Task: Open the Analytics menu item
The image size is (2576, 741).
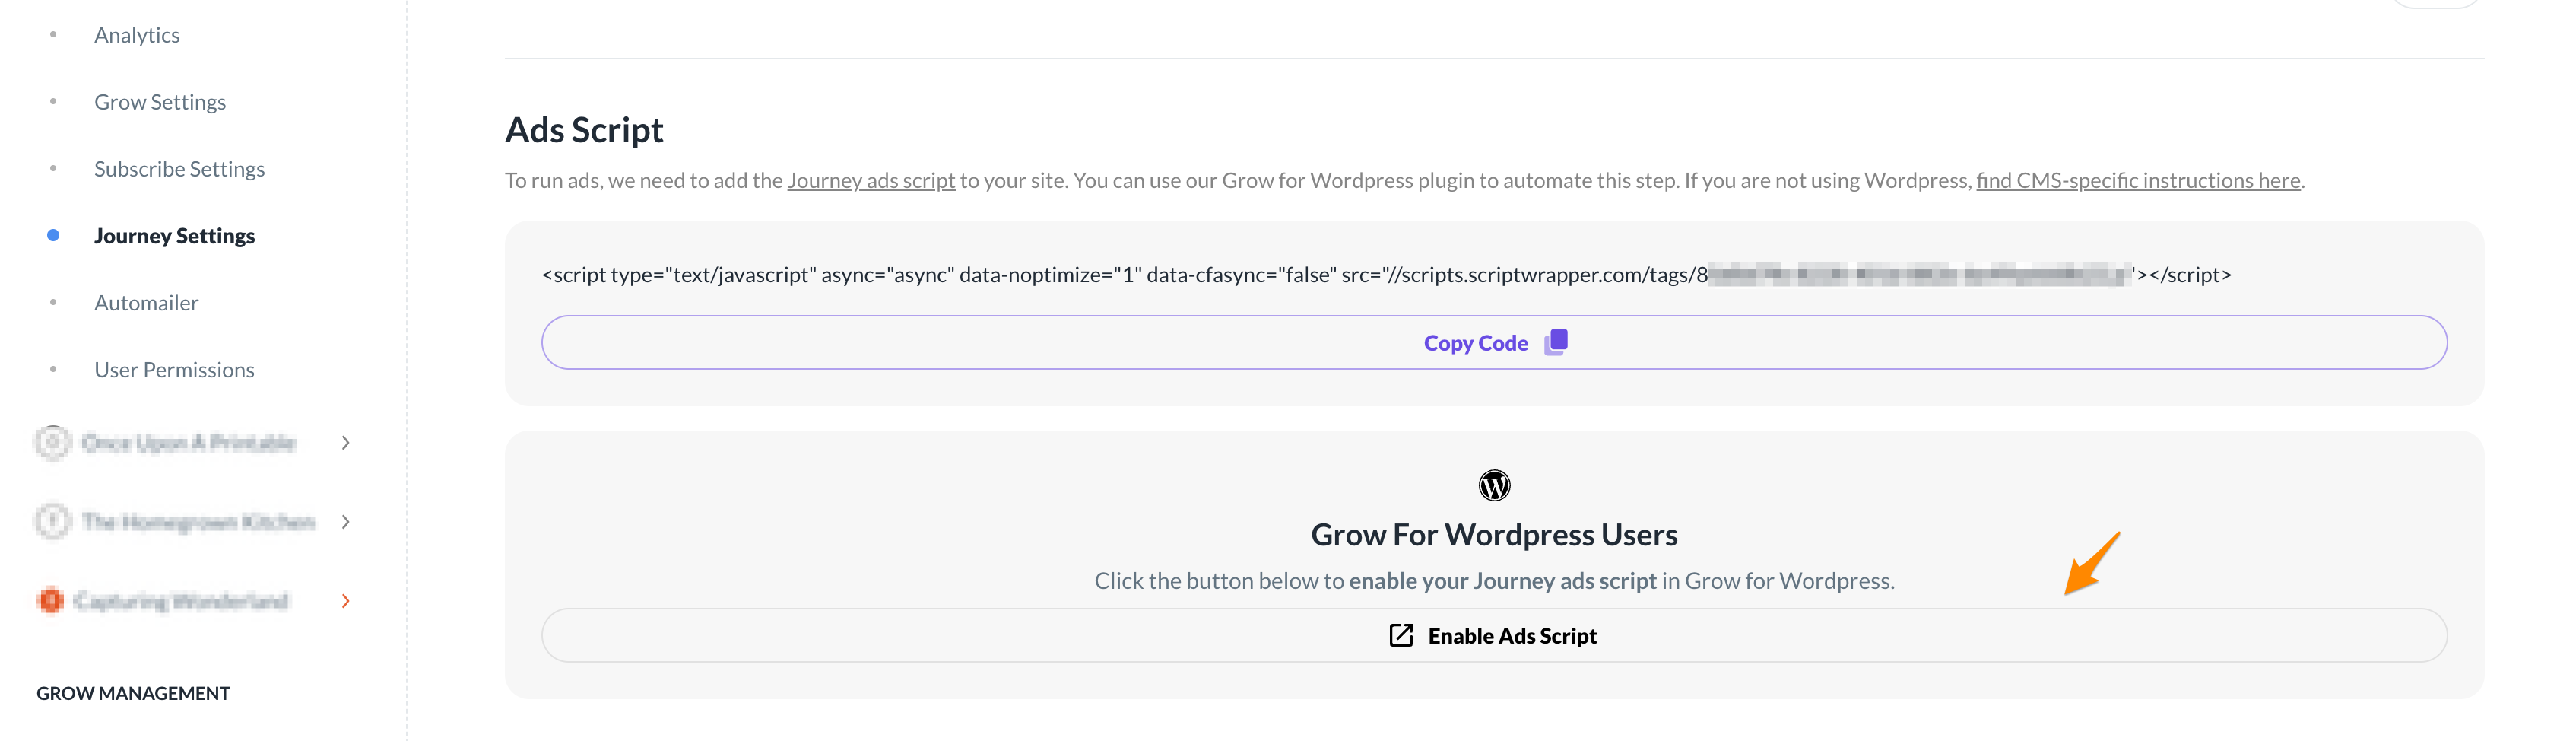Action: pos(137,35)
